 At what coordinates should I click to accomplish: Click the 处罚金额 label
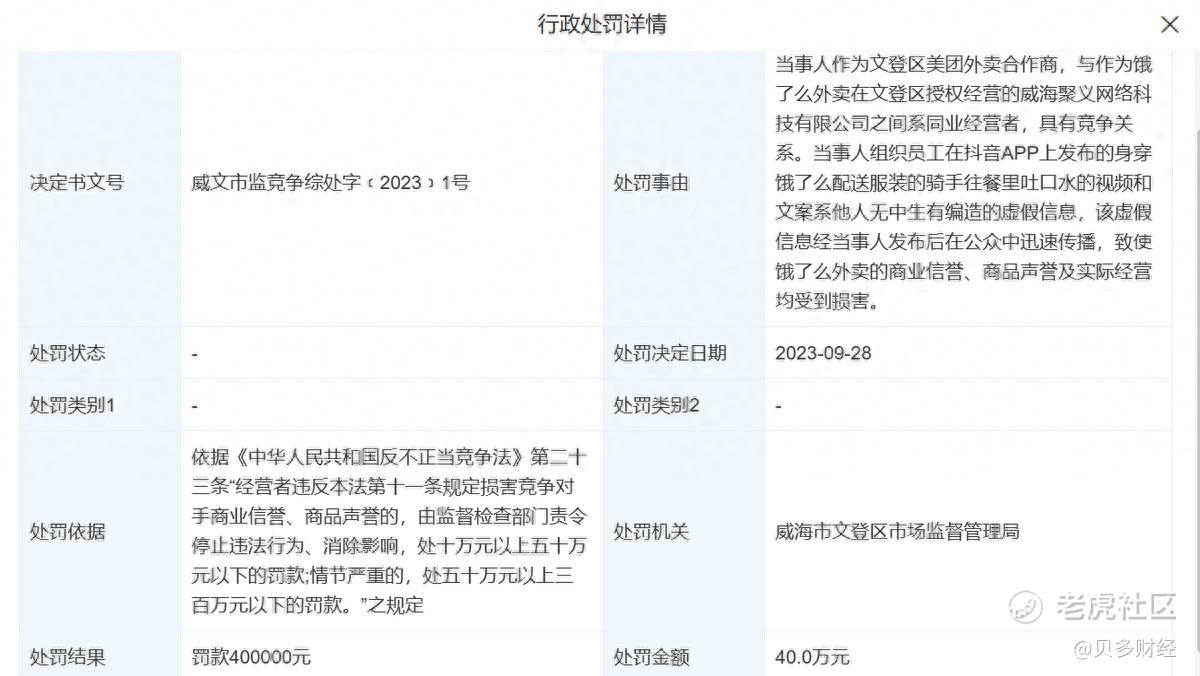[x=651, y=657]
